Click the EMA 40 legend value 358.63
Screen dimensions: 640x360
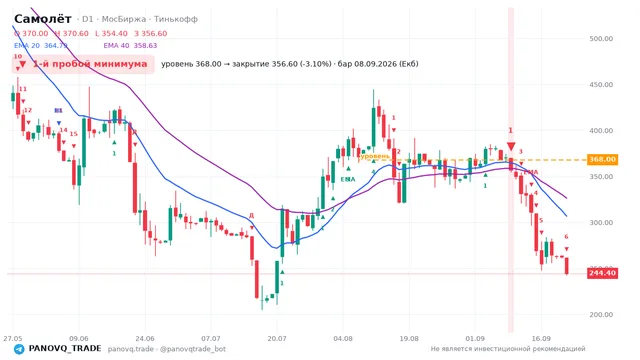point(145,45)
